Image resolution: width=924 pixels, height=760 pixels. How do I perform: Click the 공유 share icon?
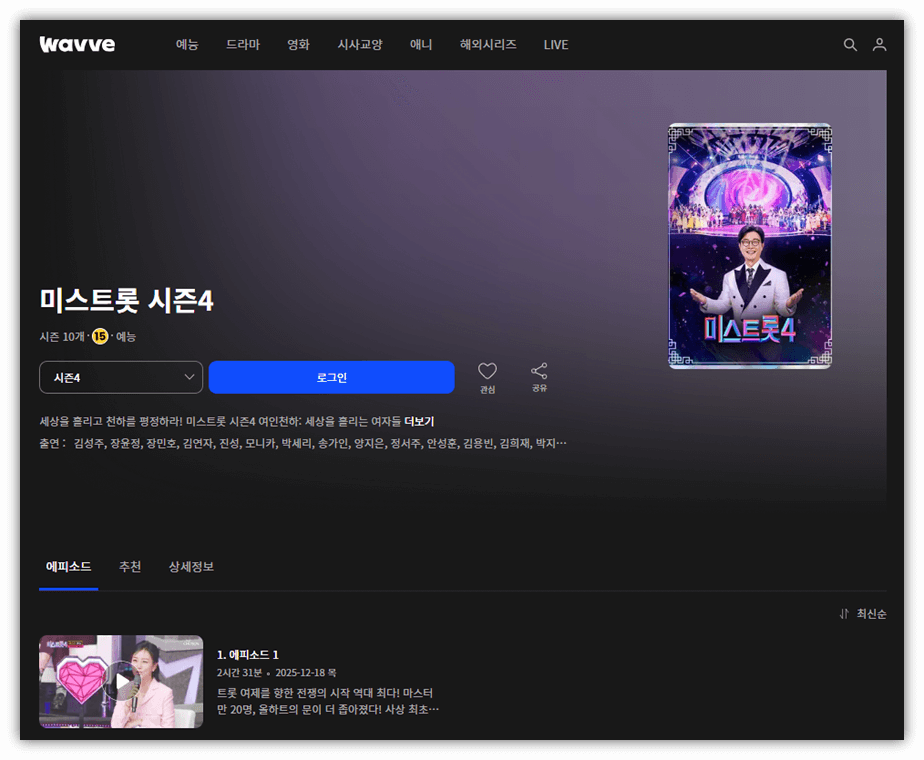click(539, 371)
